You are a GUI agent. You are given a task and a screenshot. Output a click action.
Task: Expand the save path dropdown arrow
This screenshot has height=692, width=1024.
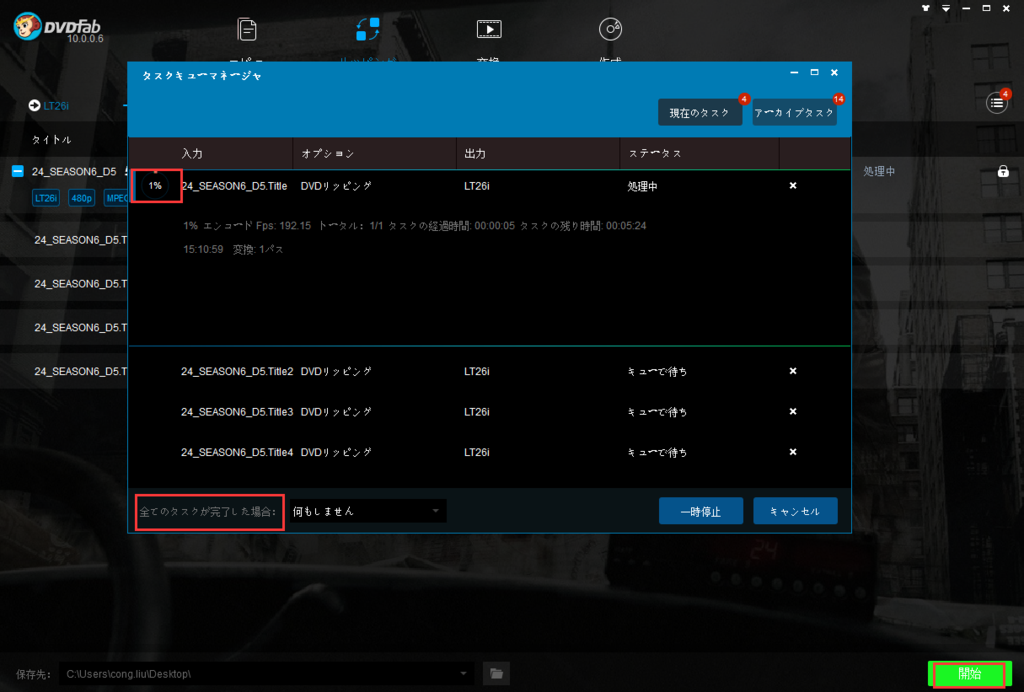(463, 673)
